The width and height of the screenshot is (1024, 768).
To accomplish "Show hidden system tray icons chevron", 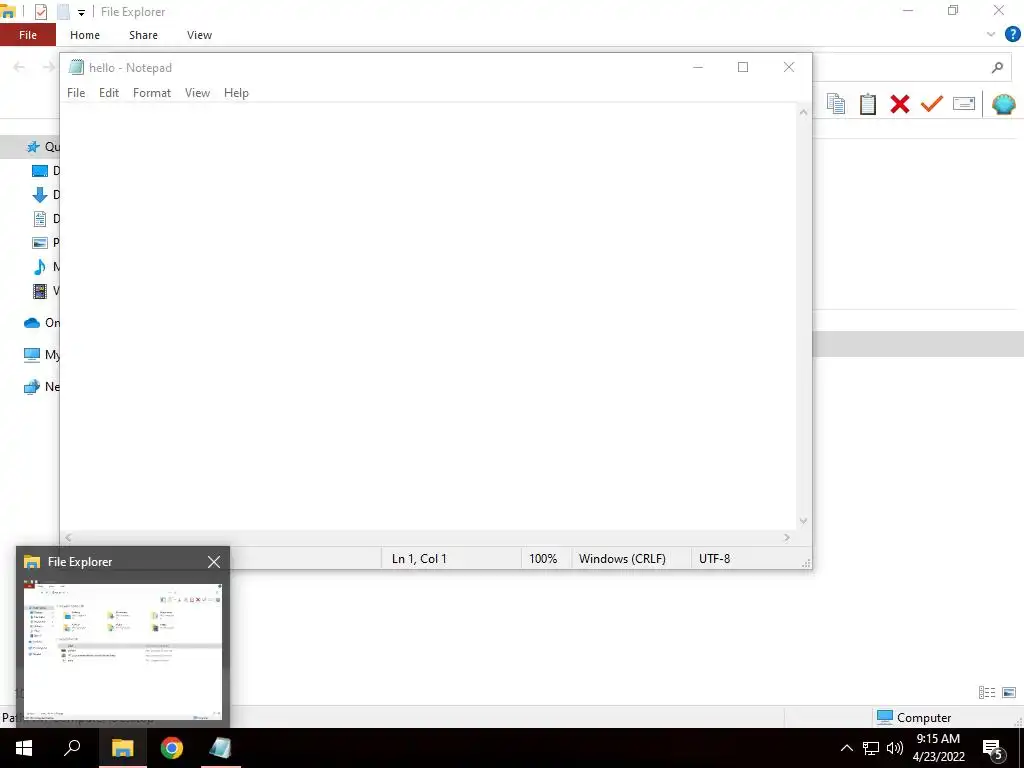I will [846, 748].
